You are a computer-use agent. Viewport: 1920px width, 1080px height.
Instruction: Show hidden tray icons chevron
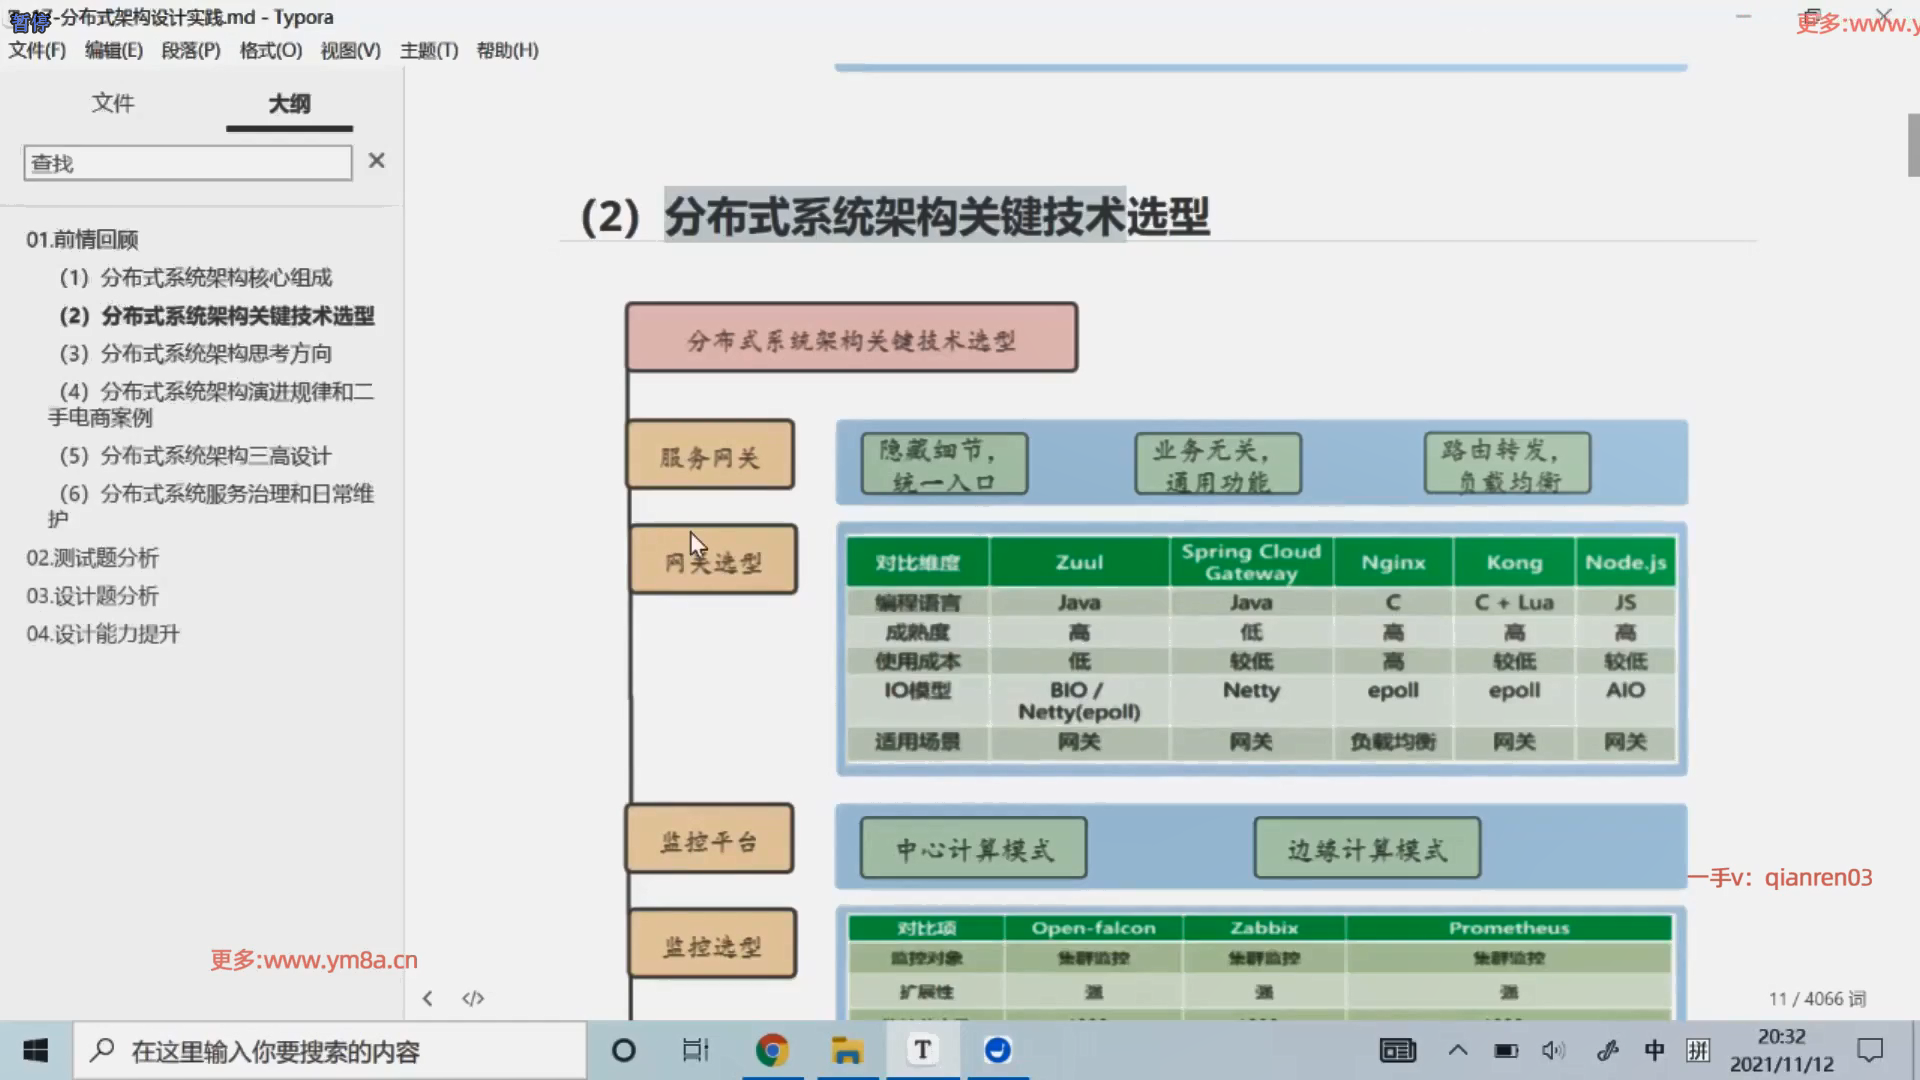click(1458, 1050)
